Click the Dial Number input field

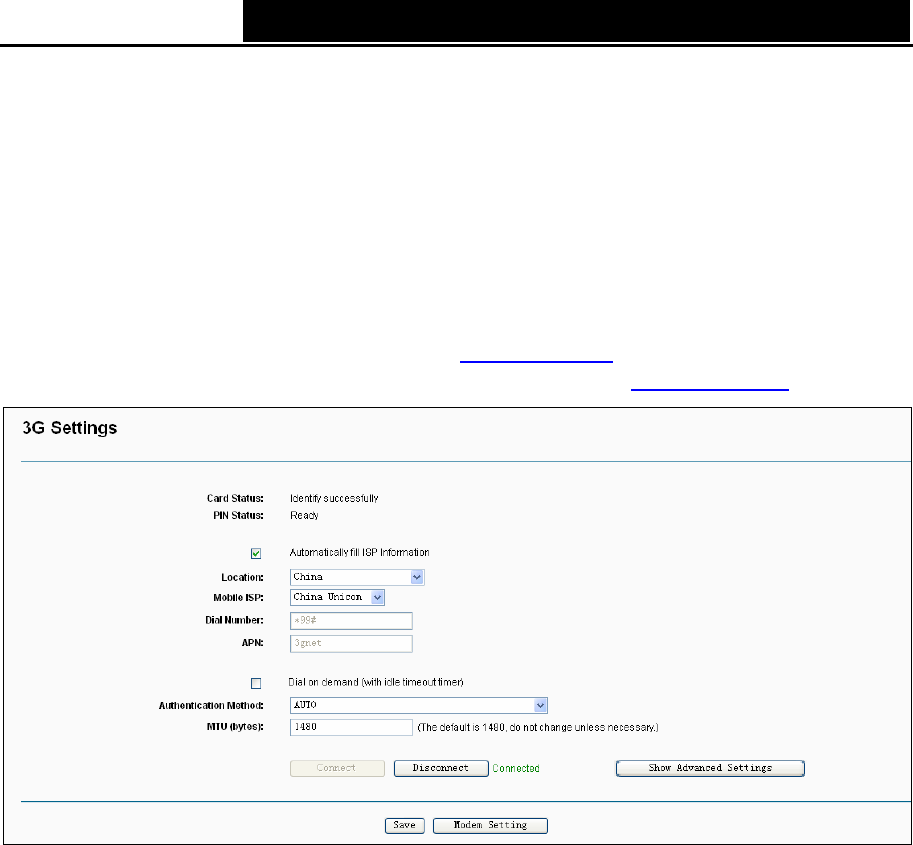[351, 621]
